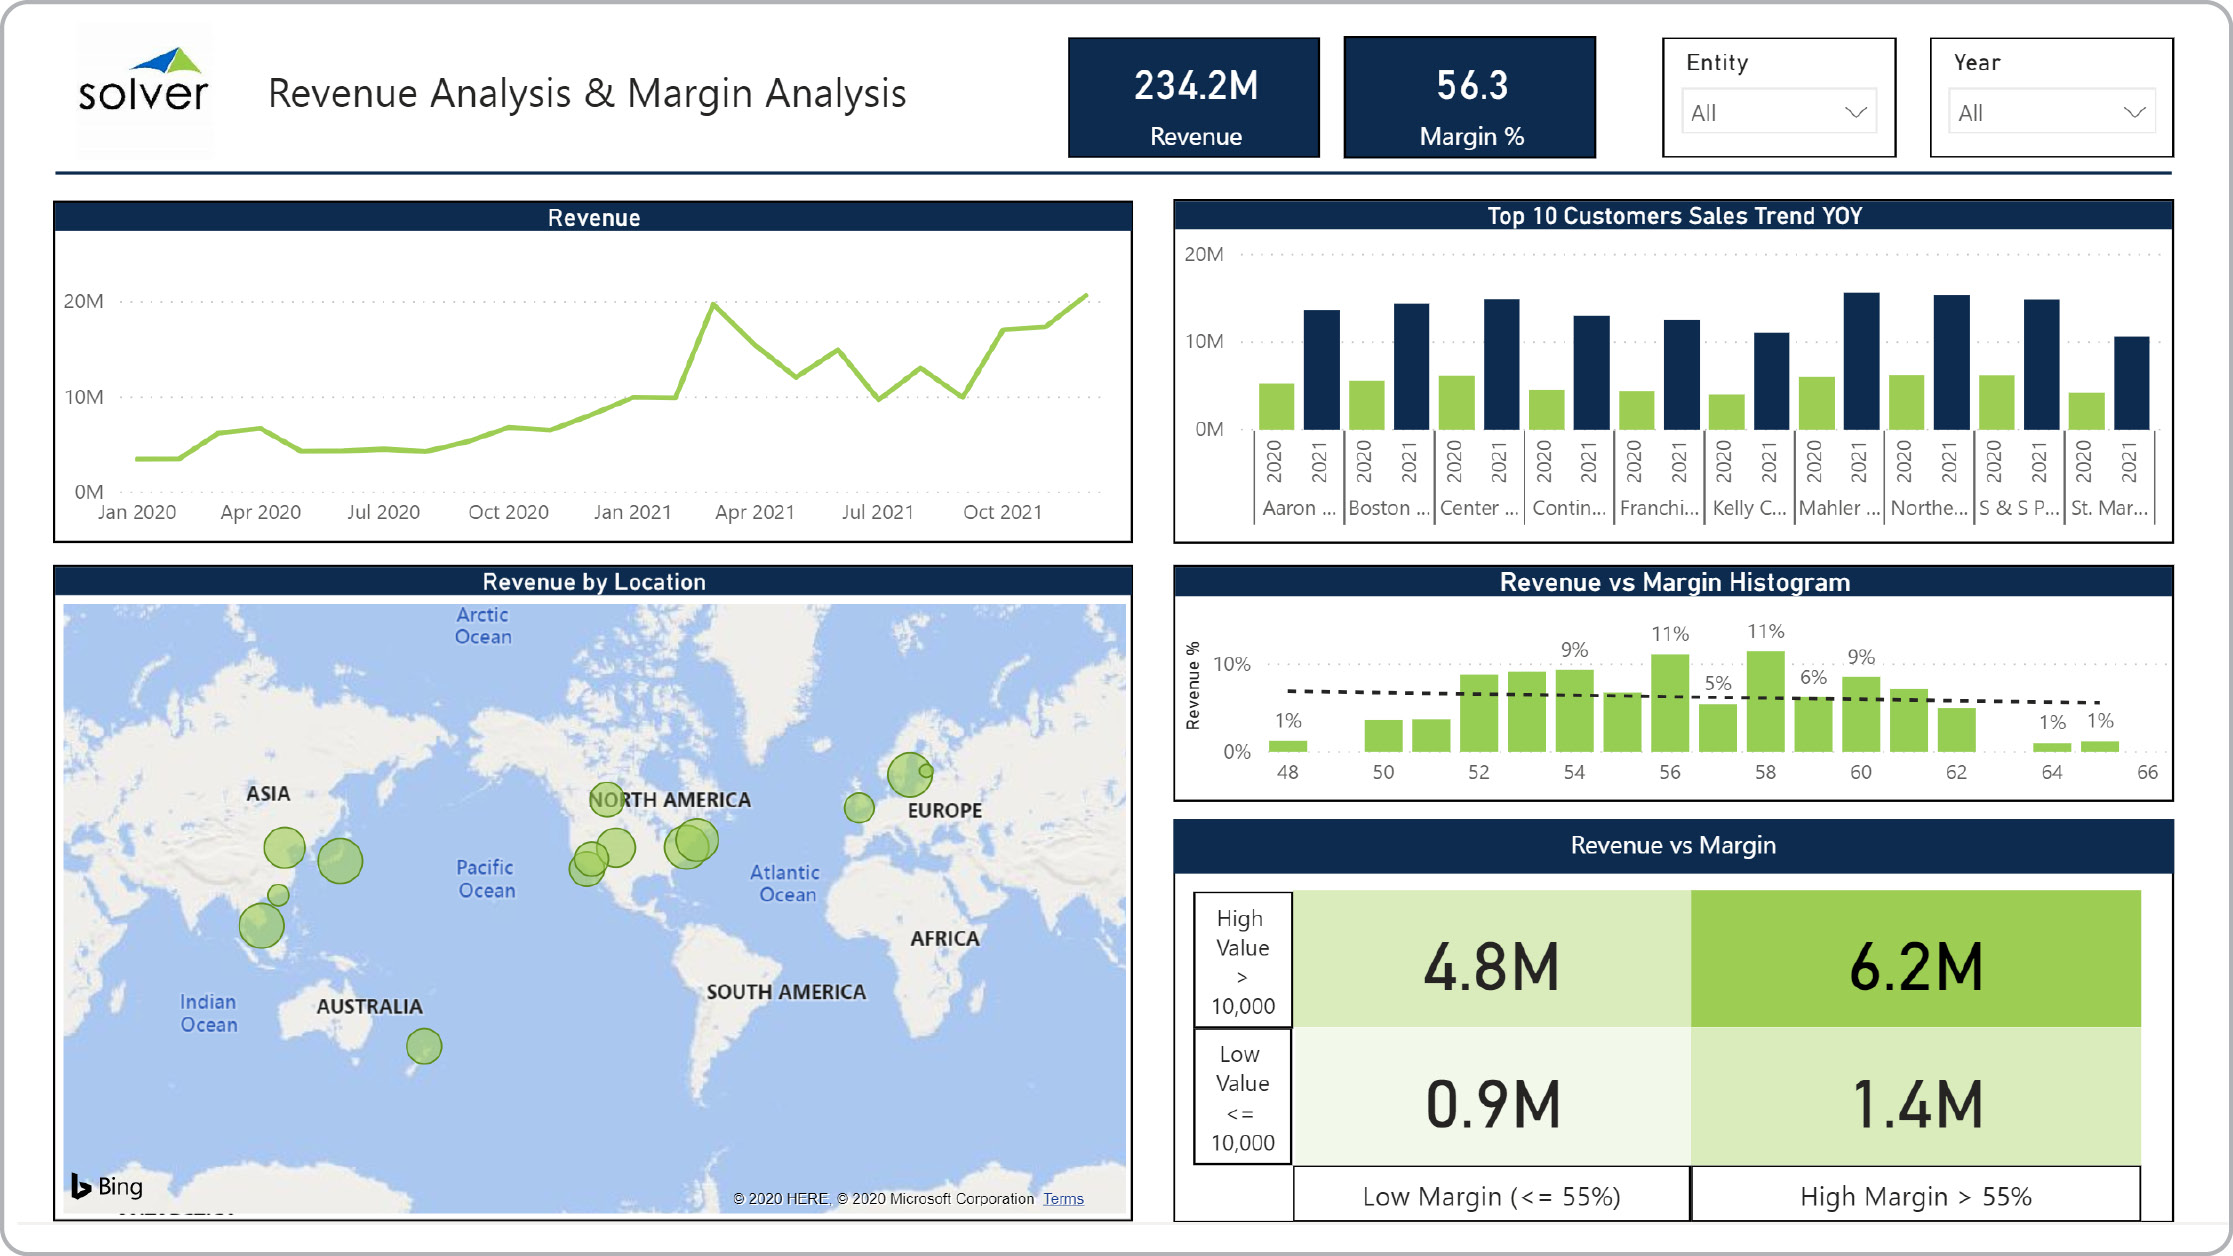Click the Australia revenue bubble
Image resolution: width=2233 pixels, height=1256 pixels.
tap(424, 1046)
